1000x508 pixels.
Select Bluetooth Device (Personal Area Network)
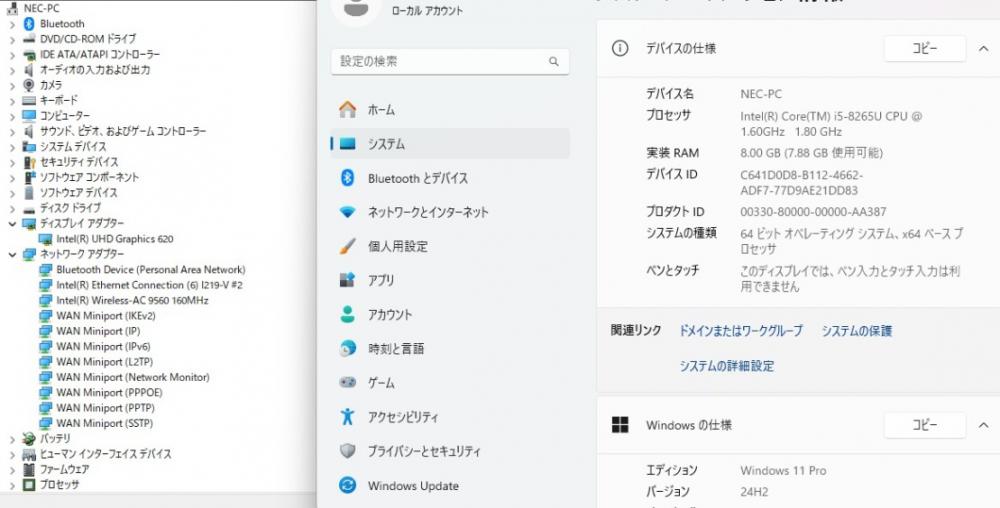151,270
